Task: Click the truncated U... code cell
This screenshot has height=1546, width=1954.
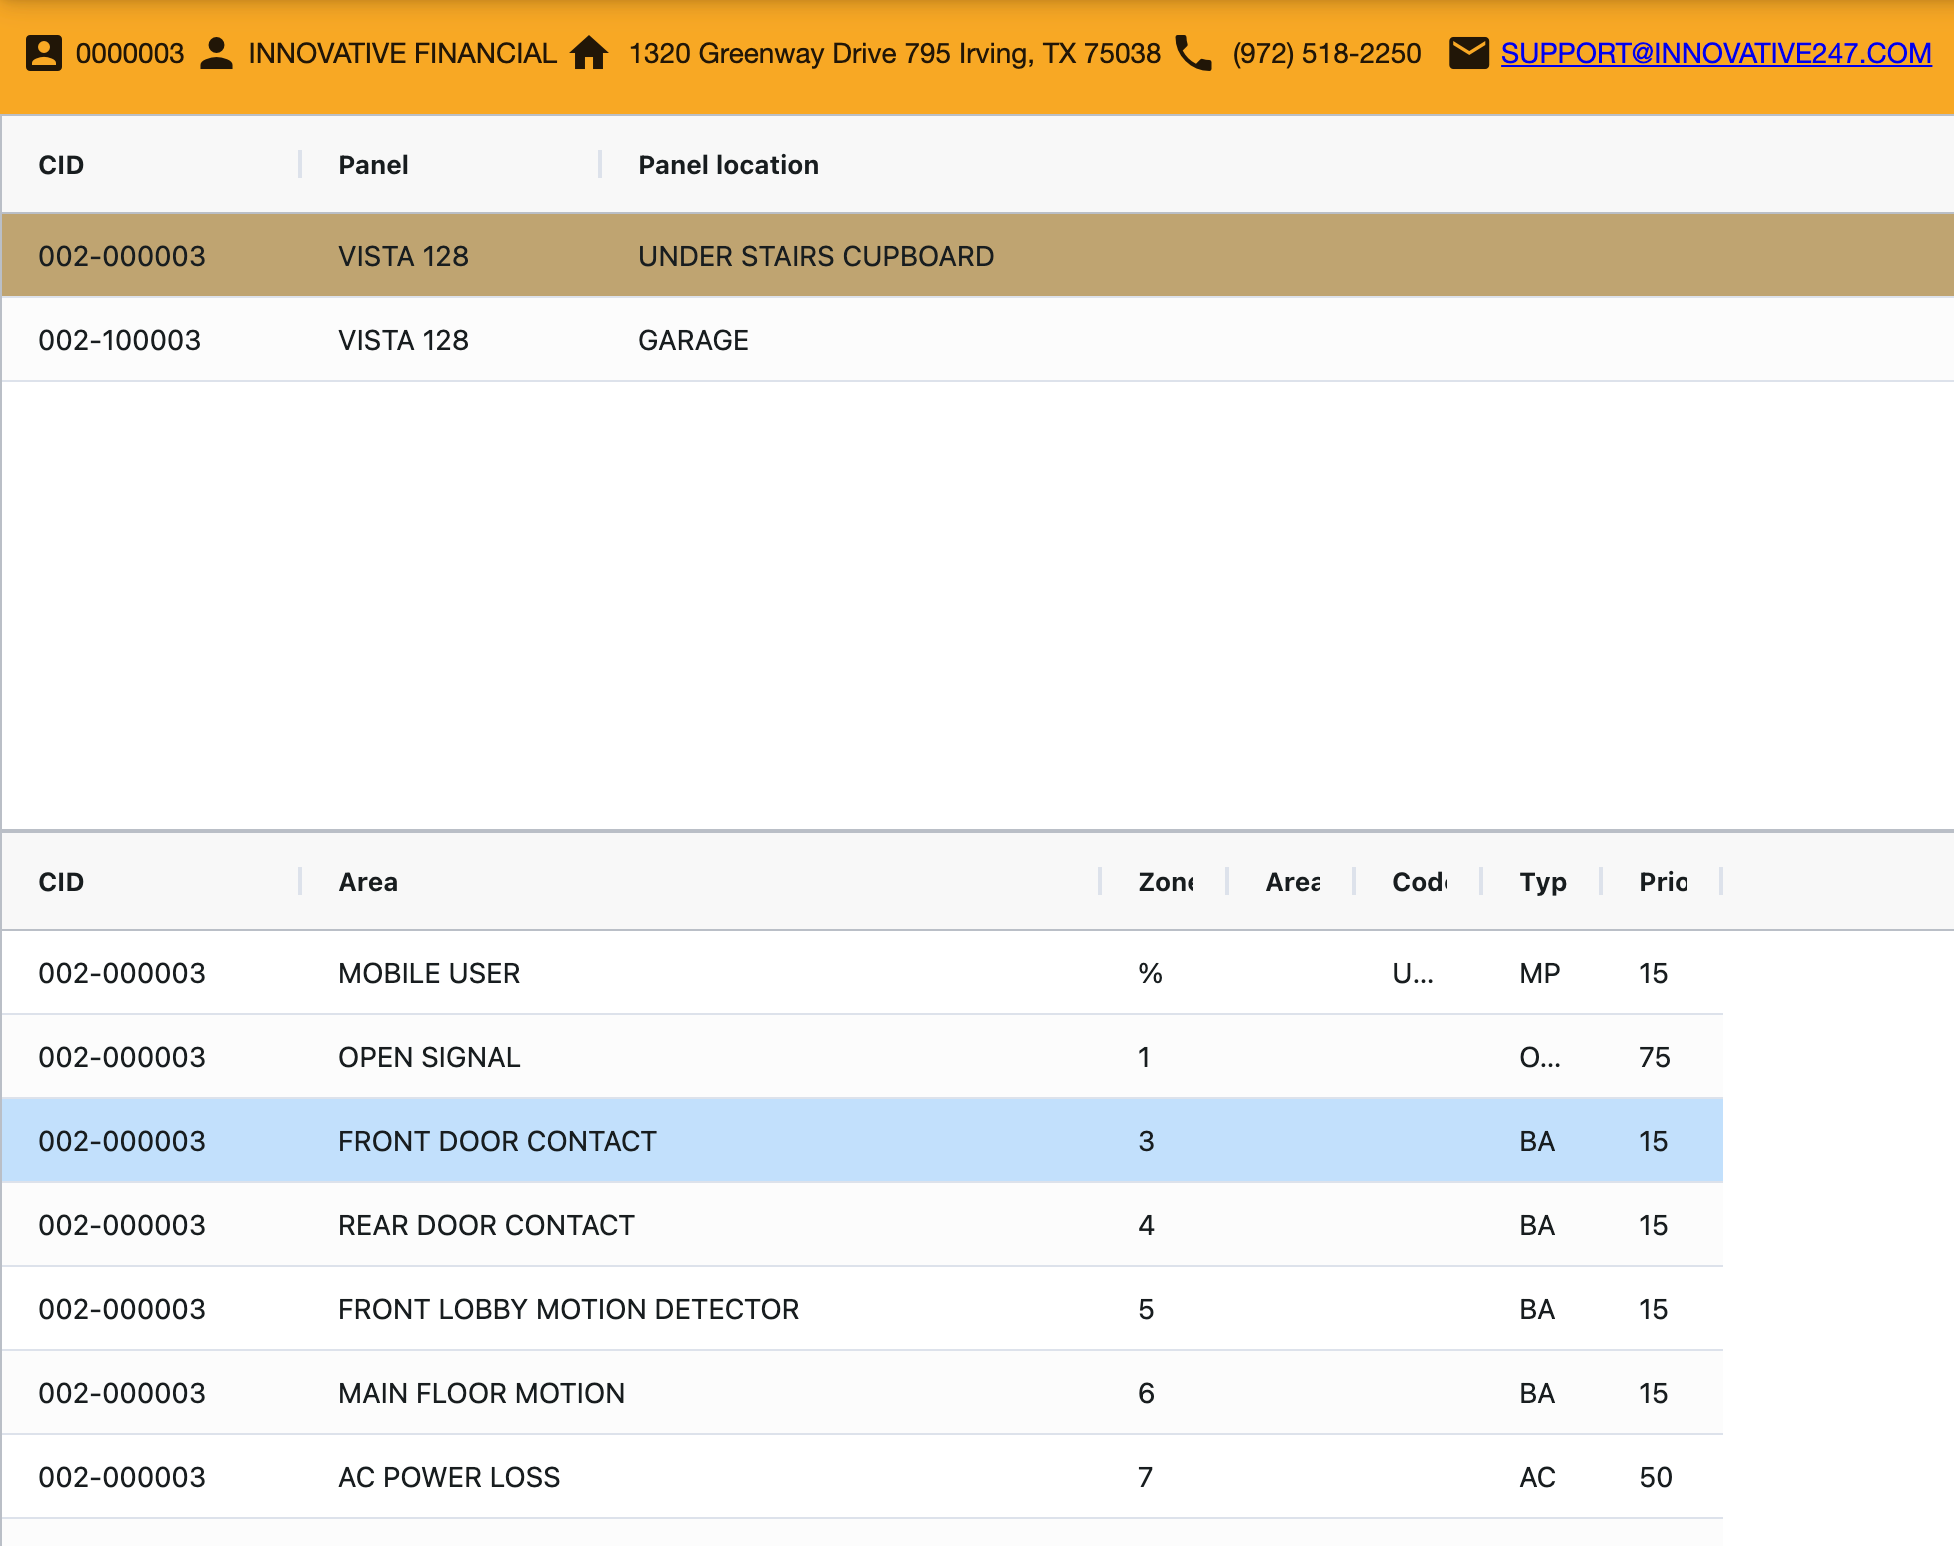Action: tap(1412, 973)
